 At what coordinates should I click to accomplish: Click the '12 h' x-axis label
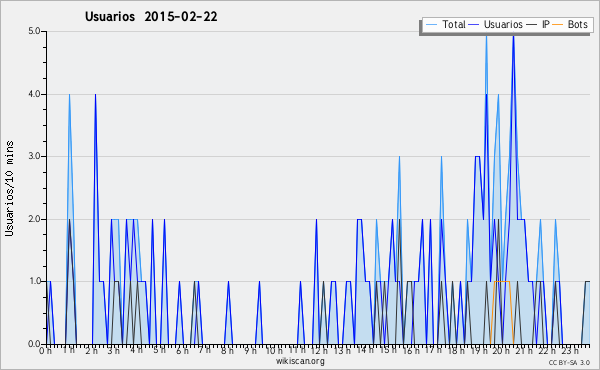319,351
